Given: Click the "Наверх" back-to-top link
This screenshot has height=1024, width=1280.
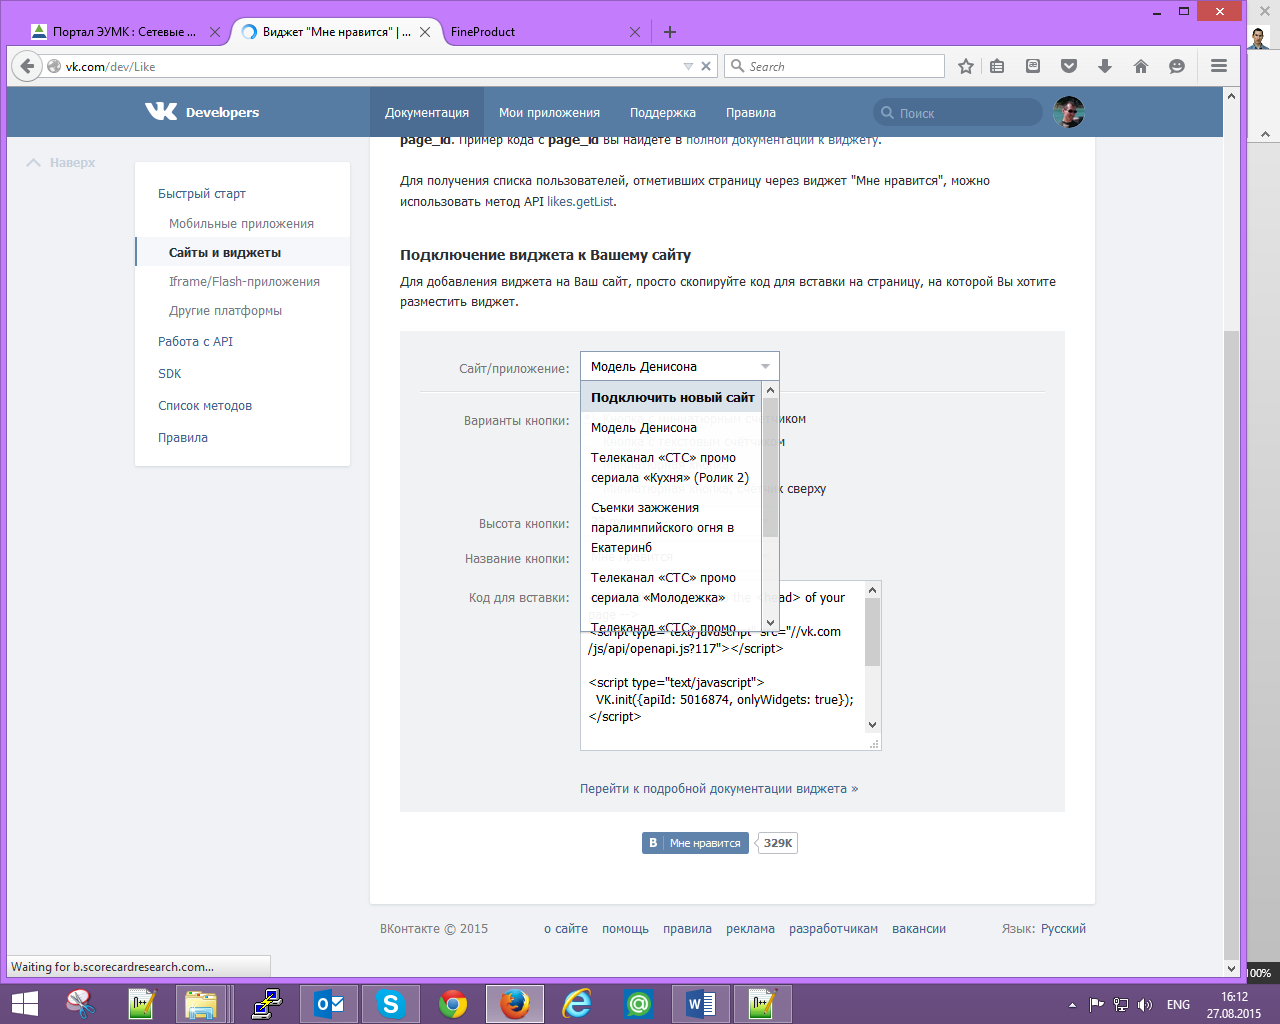Looking at the screenshot, I should (x=61, y=162).
